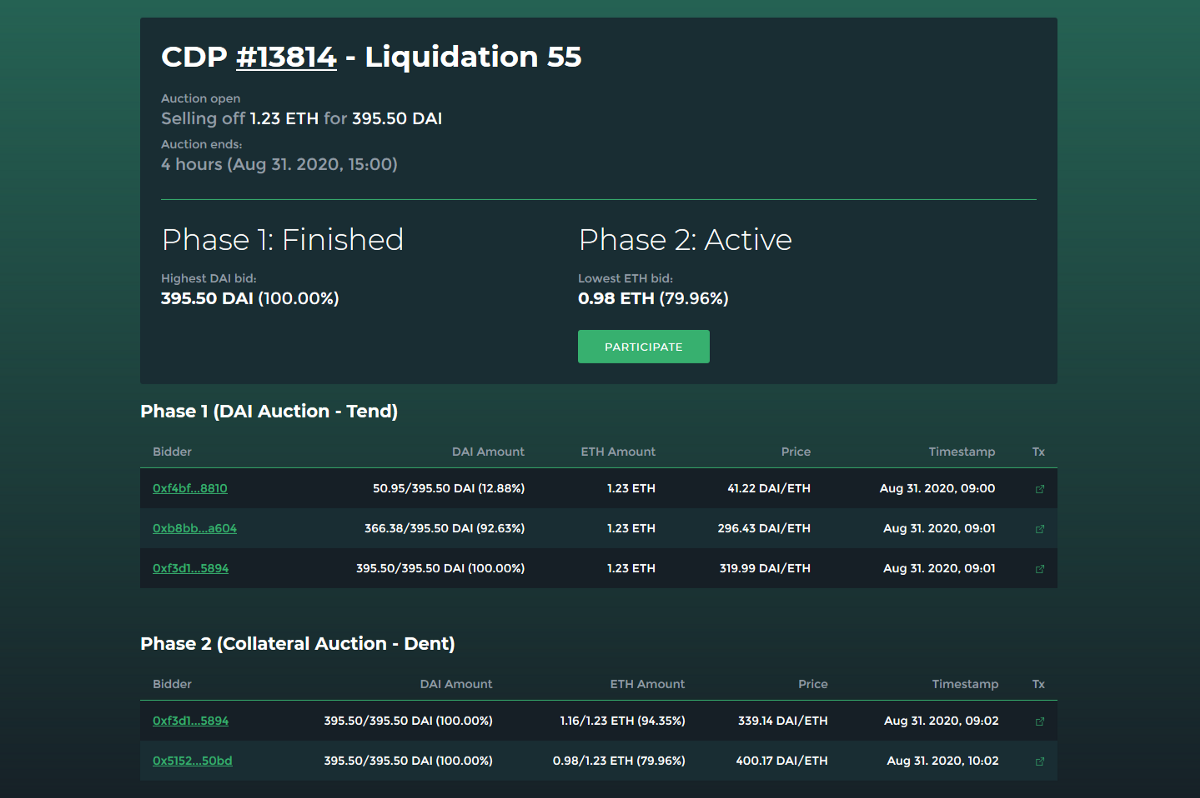1200x798 pixels.
Task: Click the Timestamp header in Phase 1 table
Action: (962, 452)
